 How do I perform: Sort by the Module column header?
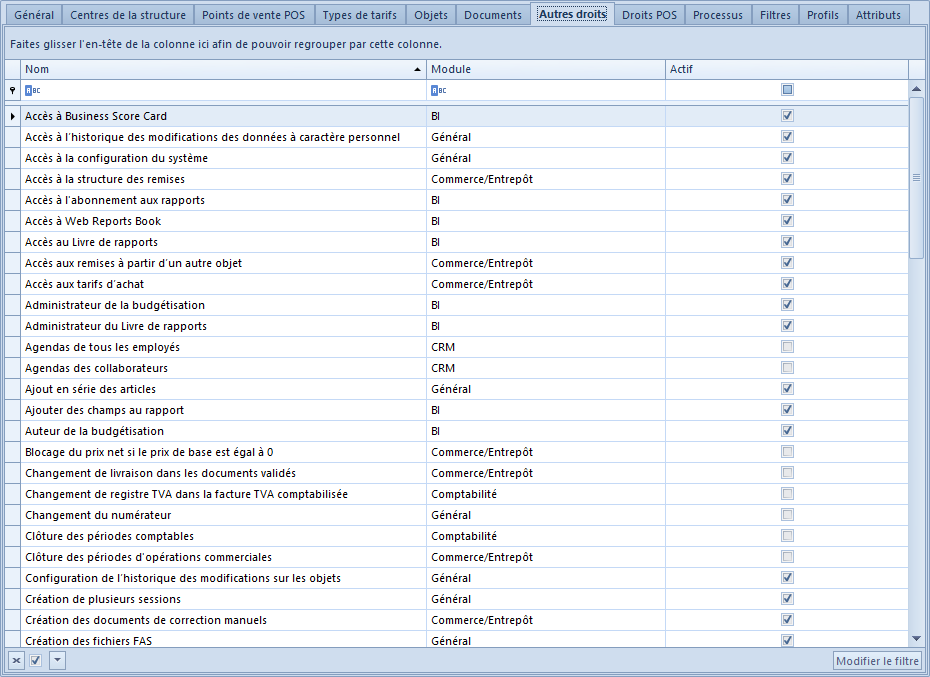click(x=545, y=69)
